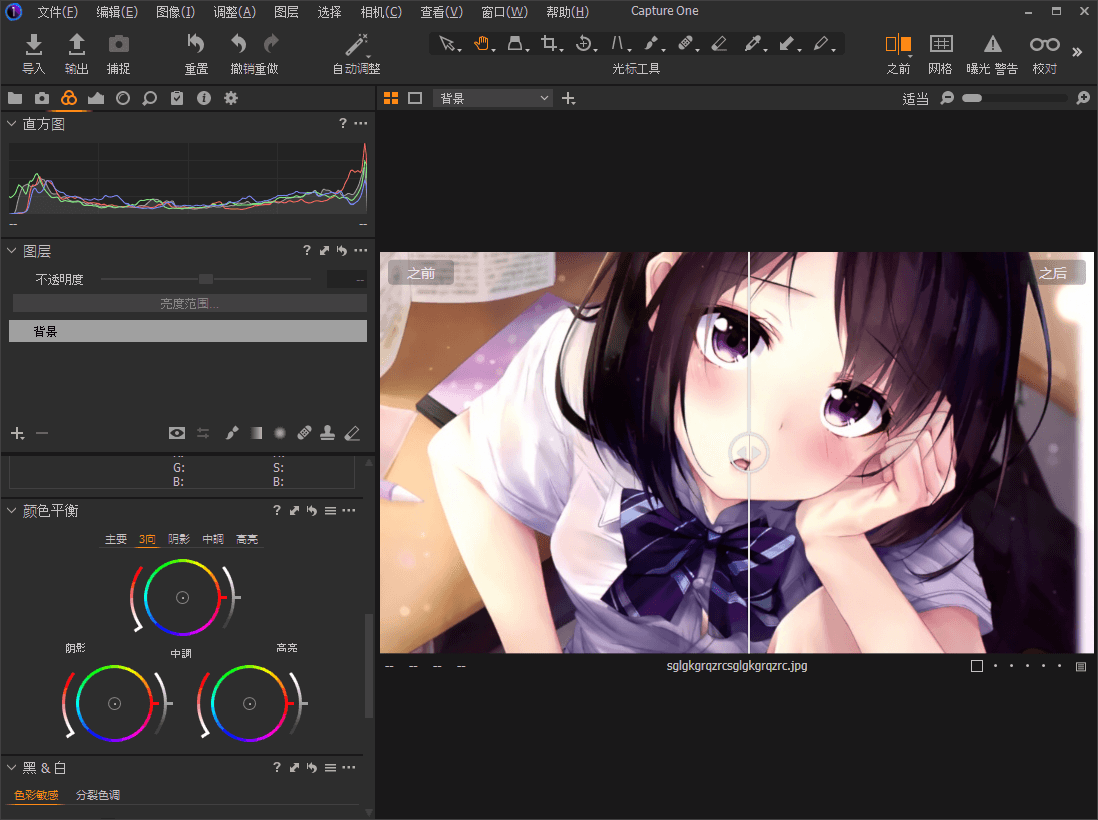
Task: Select the eyedropper color picker tool
Action: pyautogui.click(x=753, y=43)
